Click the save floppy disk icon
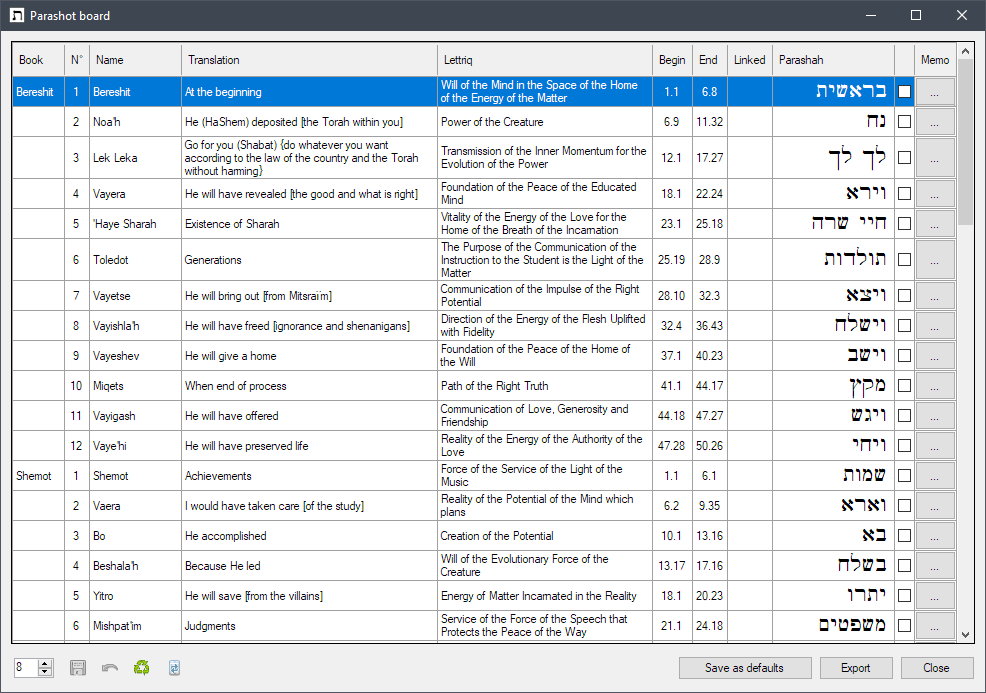 tap(78, 668)
